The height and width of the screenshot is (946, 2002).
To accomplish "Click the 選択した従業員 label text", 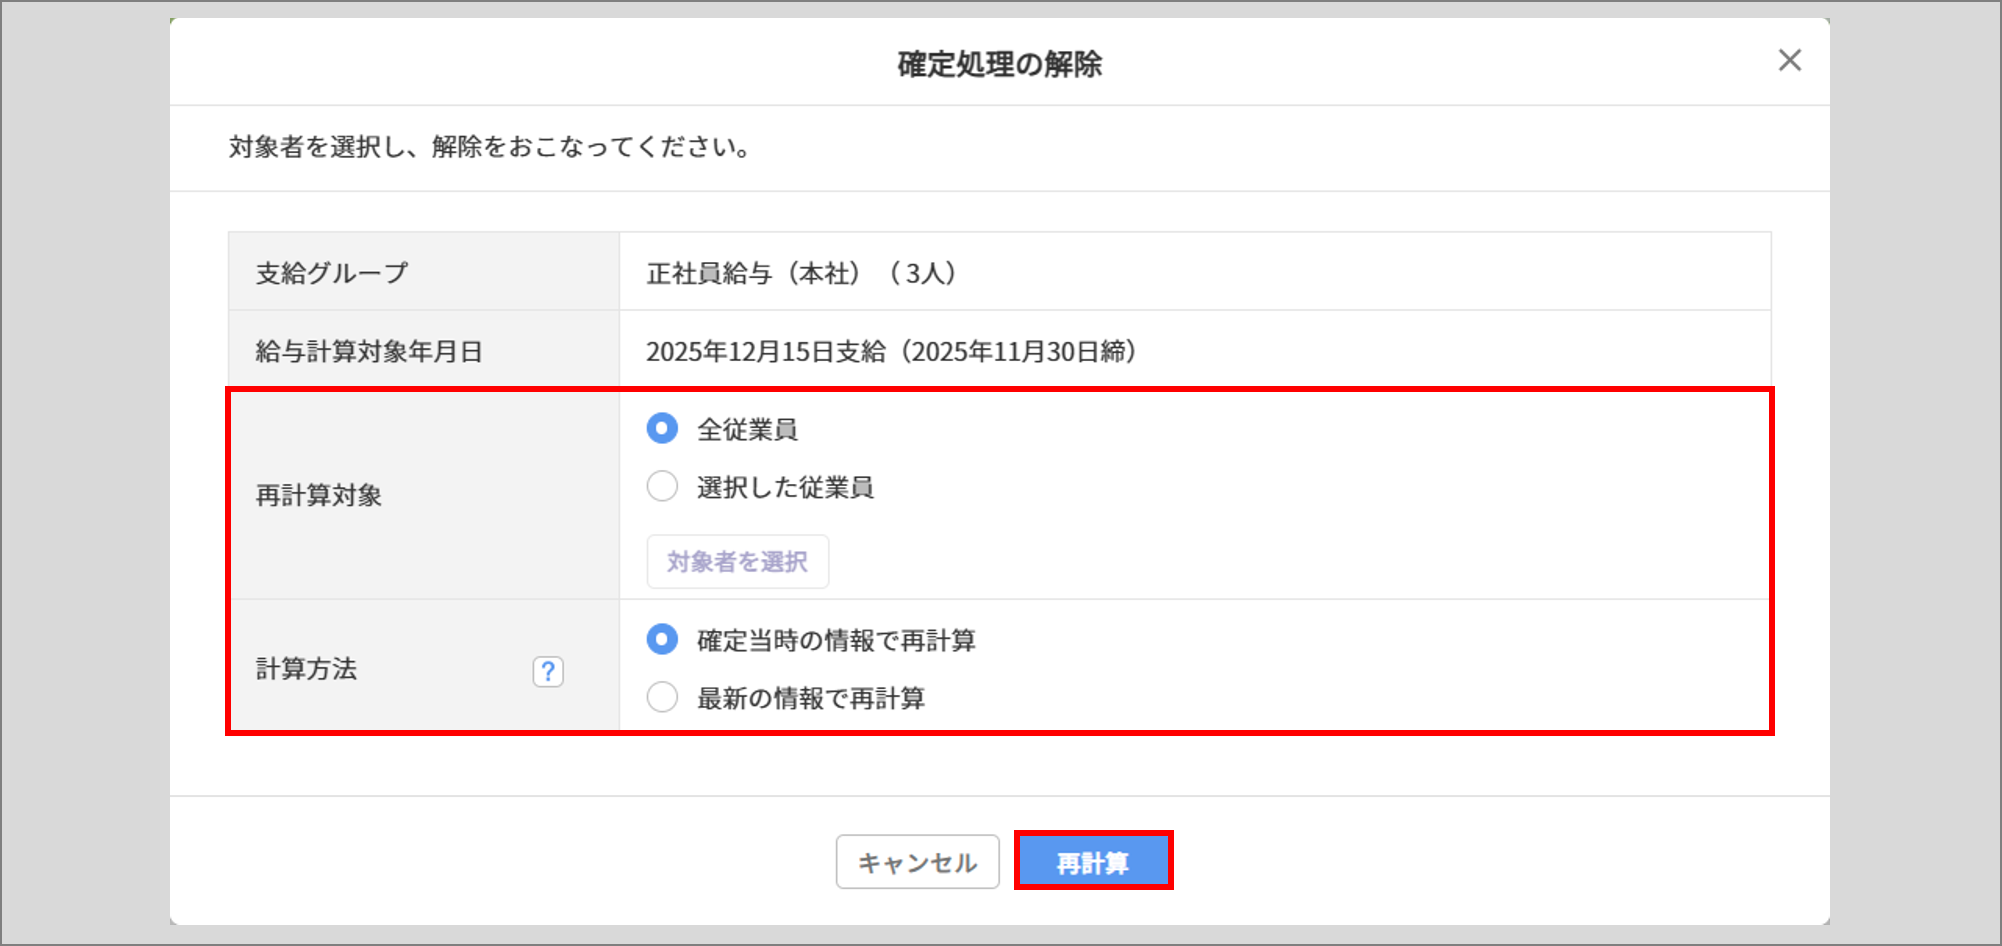I will click(785, 488).
